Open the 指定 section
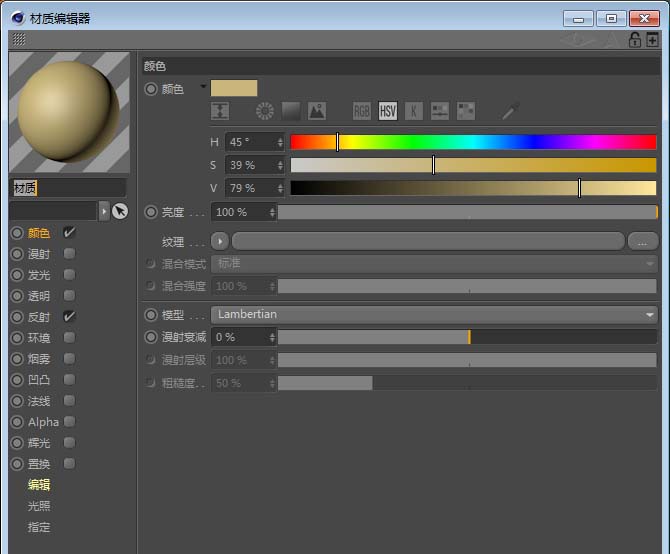670x554 pixels. pyautogui.click(x=39, y=527)
